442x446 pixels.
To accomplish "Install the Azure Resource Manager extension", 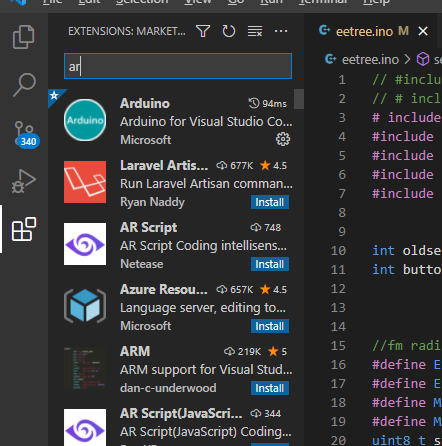I will click(x=270, y=326).
